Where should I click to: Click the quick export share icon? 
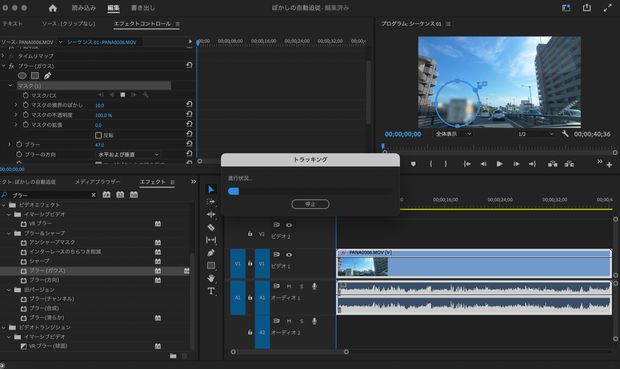coord(587,8)
